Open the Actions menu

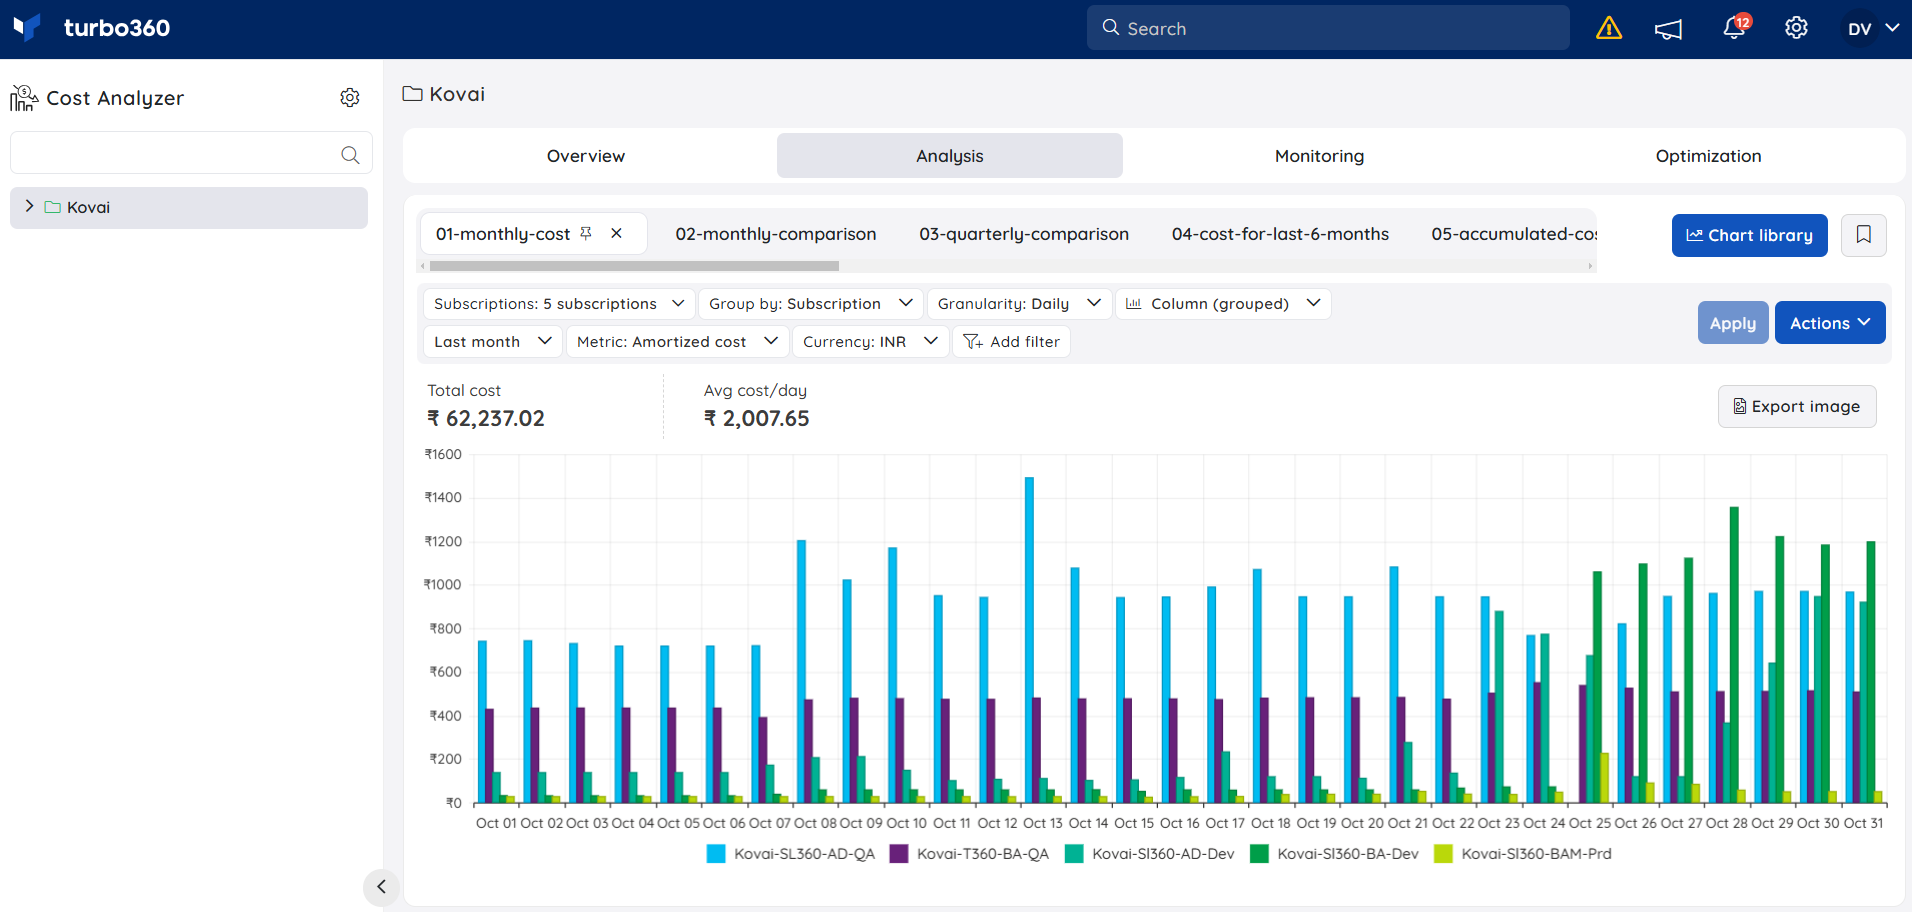[1829, 323]
